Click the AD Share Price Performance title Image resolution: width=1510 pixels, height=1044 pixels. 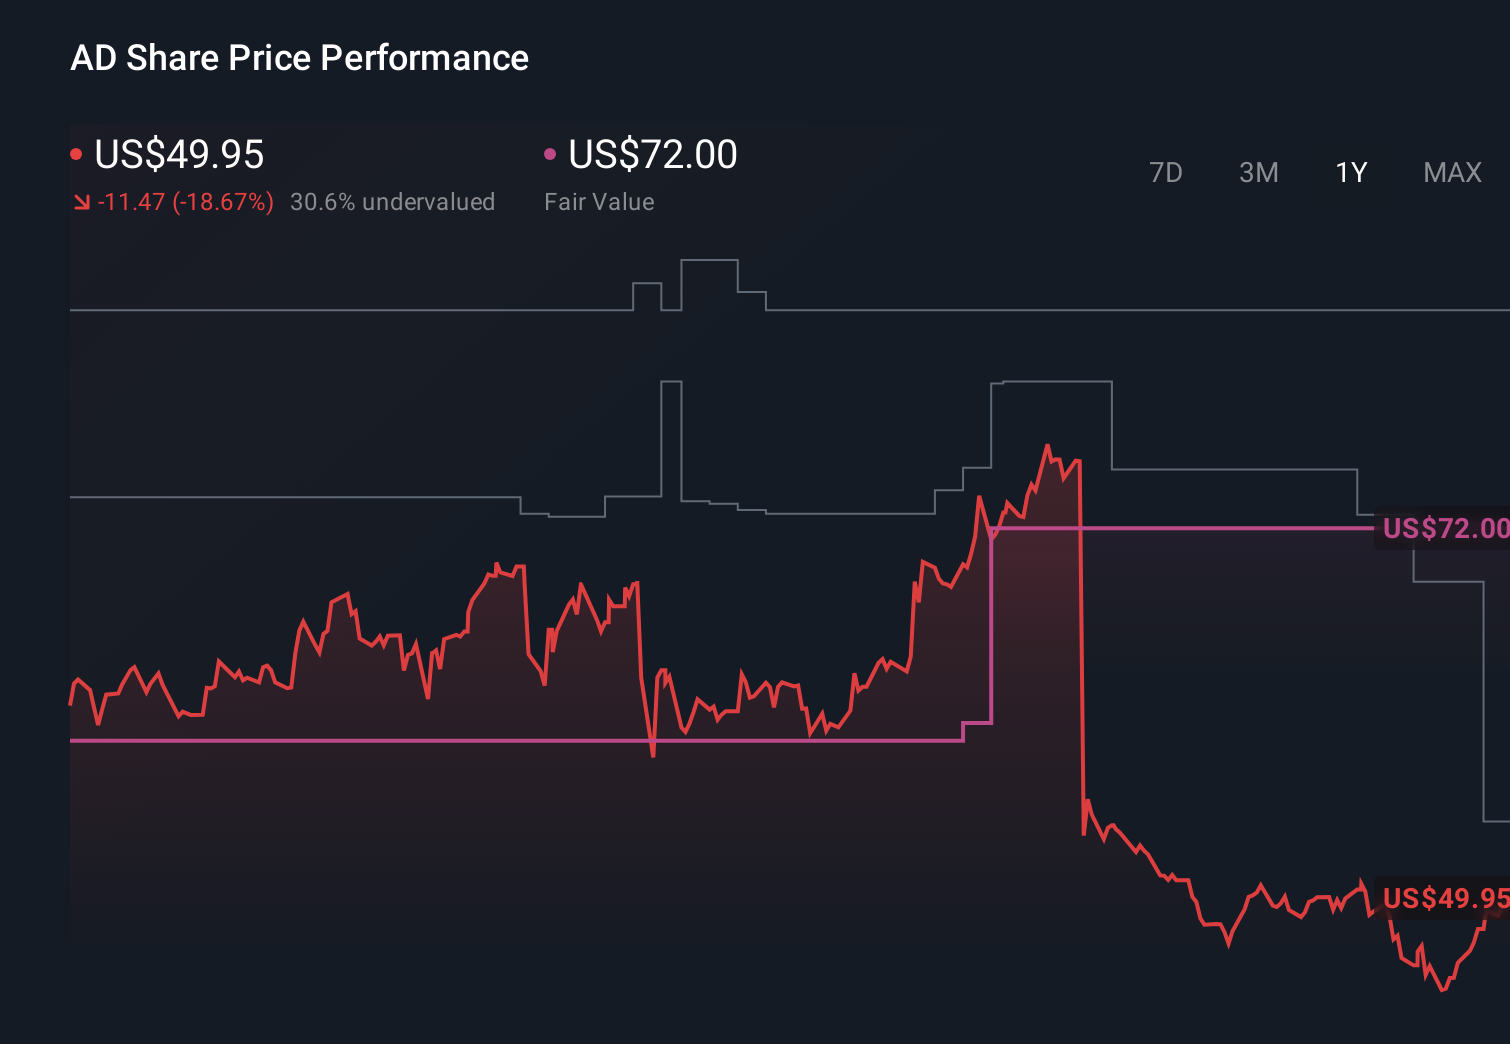tap(300, 58)
